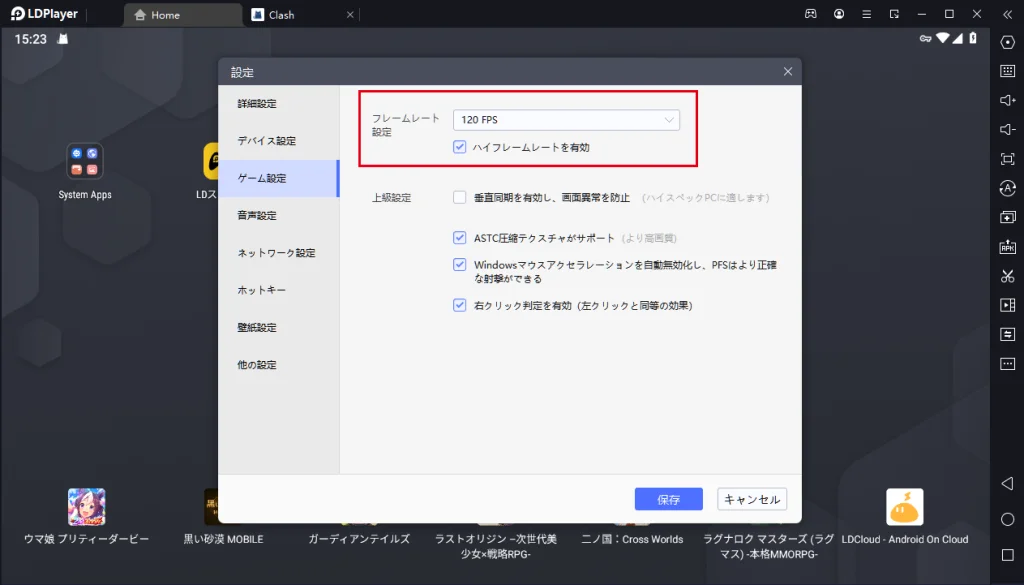Select ホットキー in settings sidebar
This screenshot has height=585, width=1024.
point(279,290)
